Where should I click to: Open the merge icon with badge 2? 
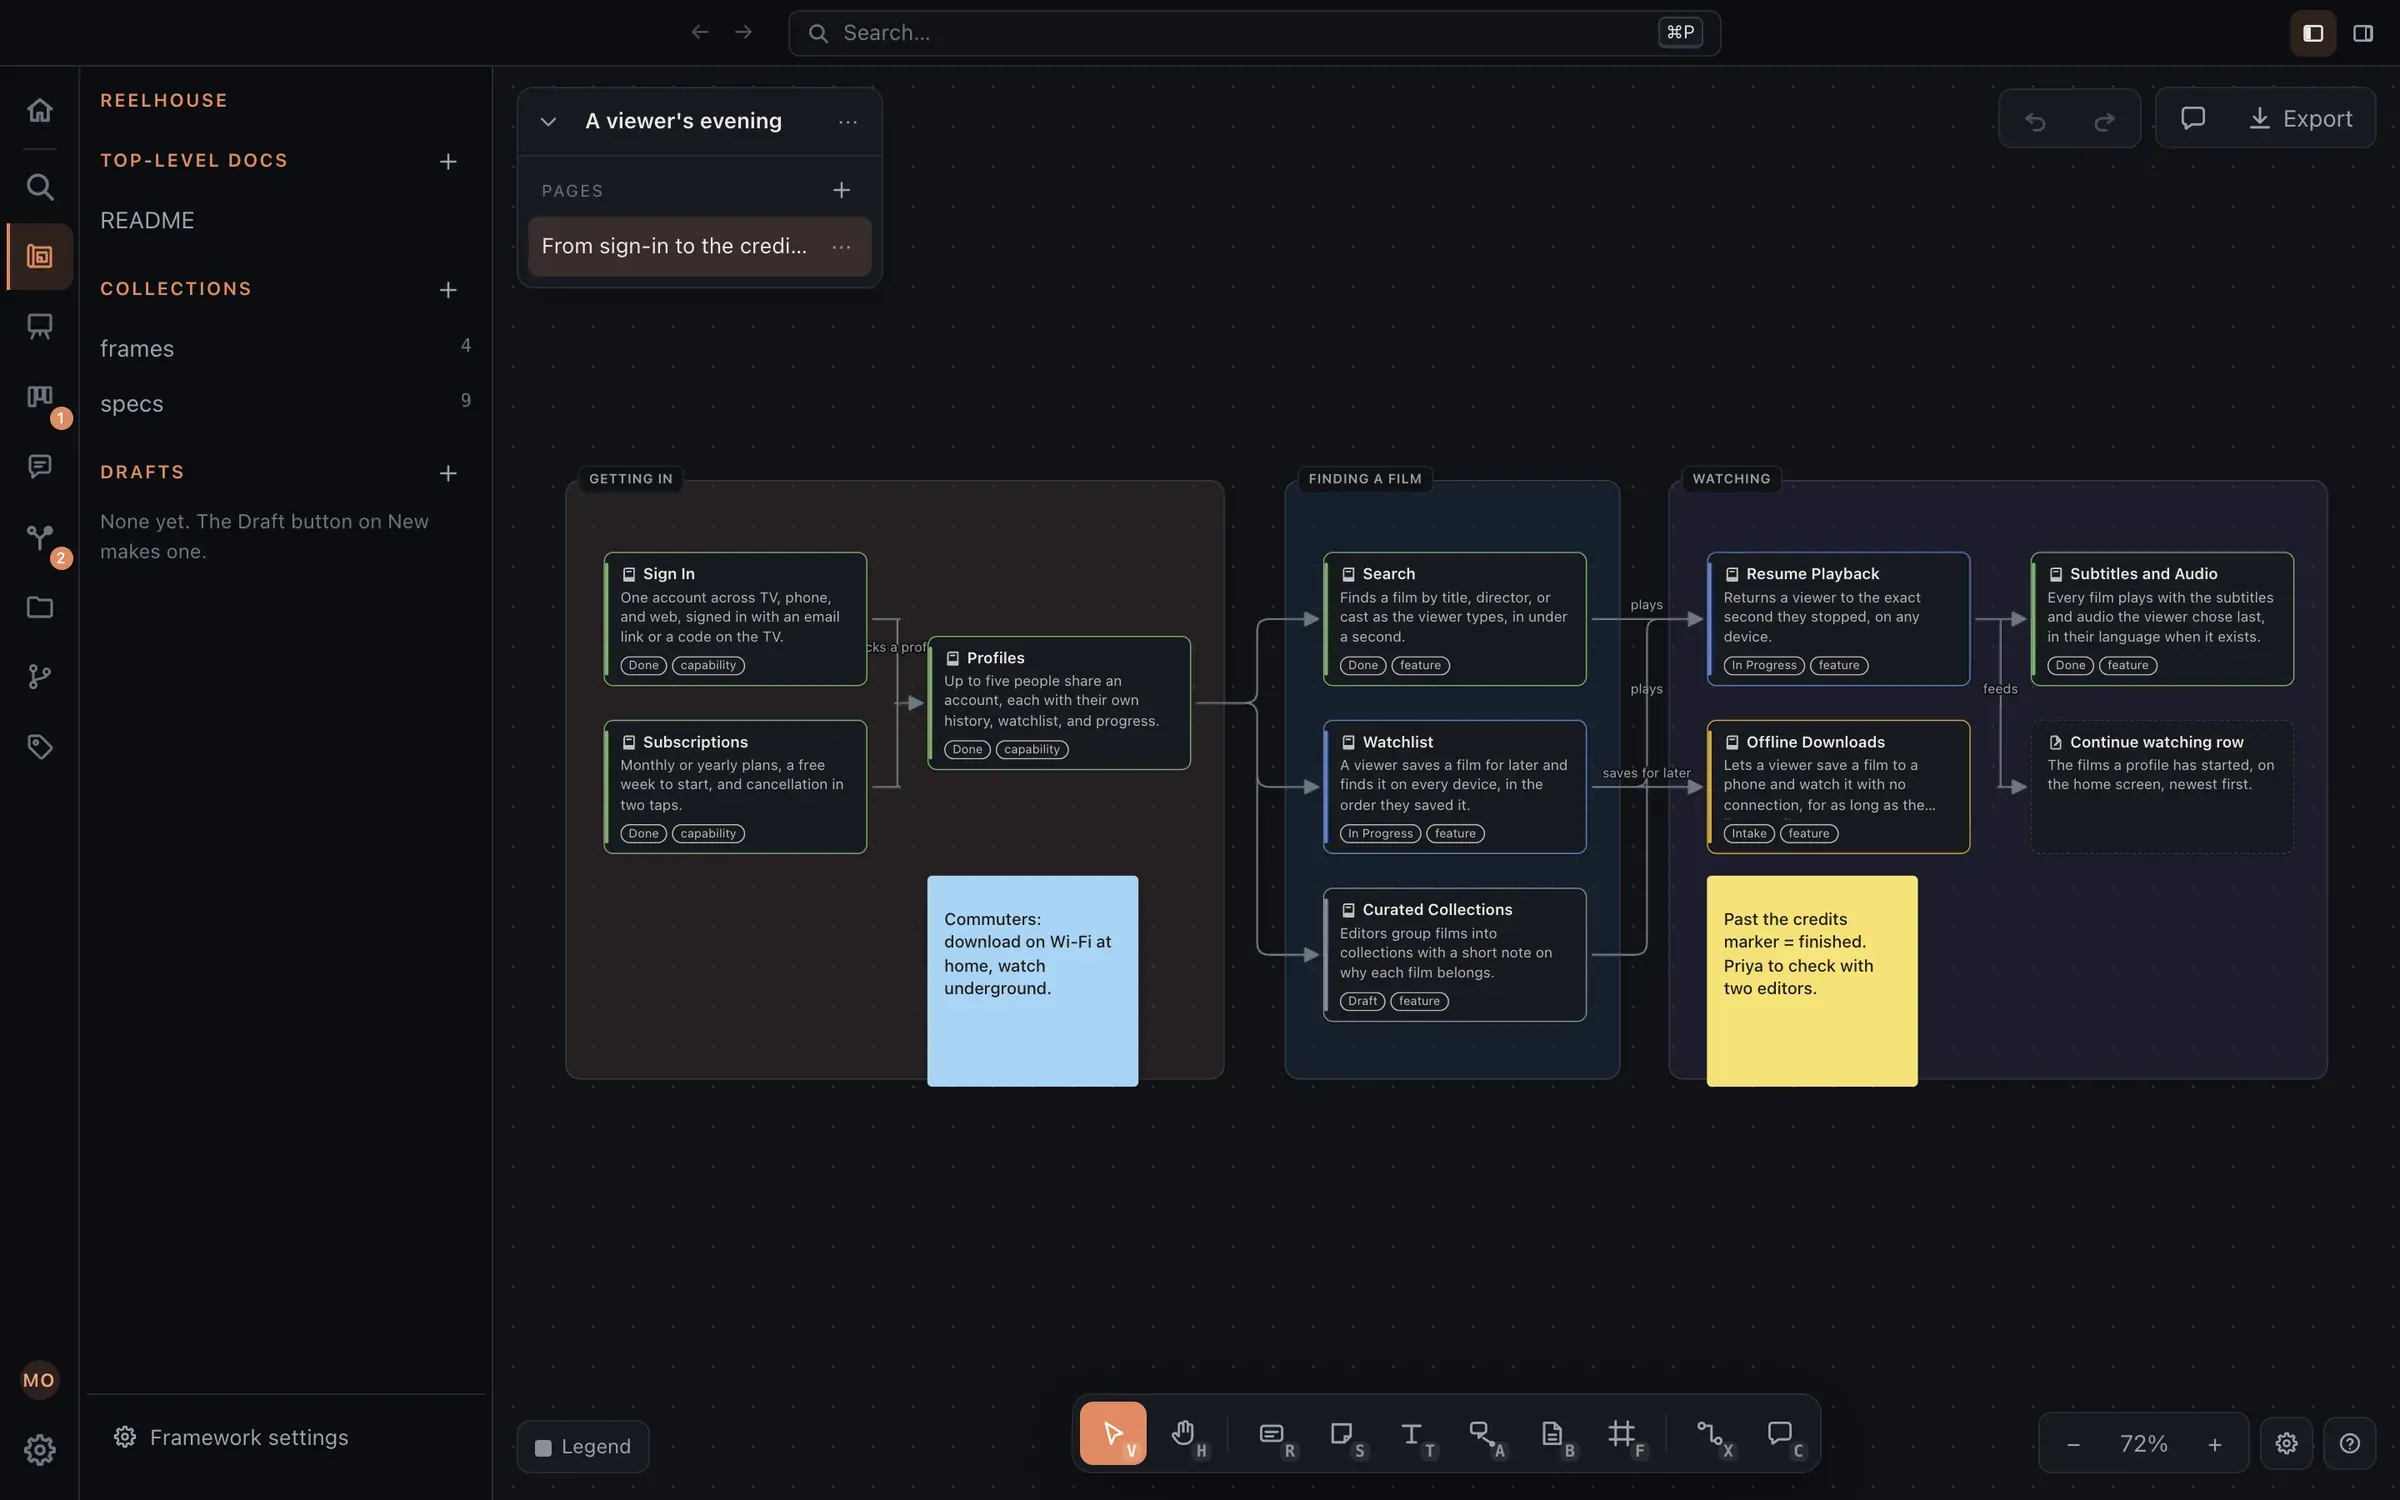pos(39,537)
